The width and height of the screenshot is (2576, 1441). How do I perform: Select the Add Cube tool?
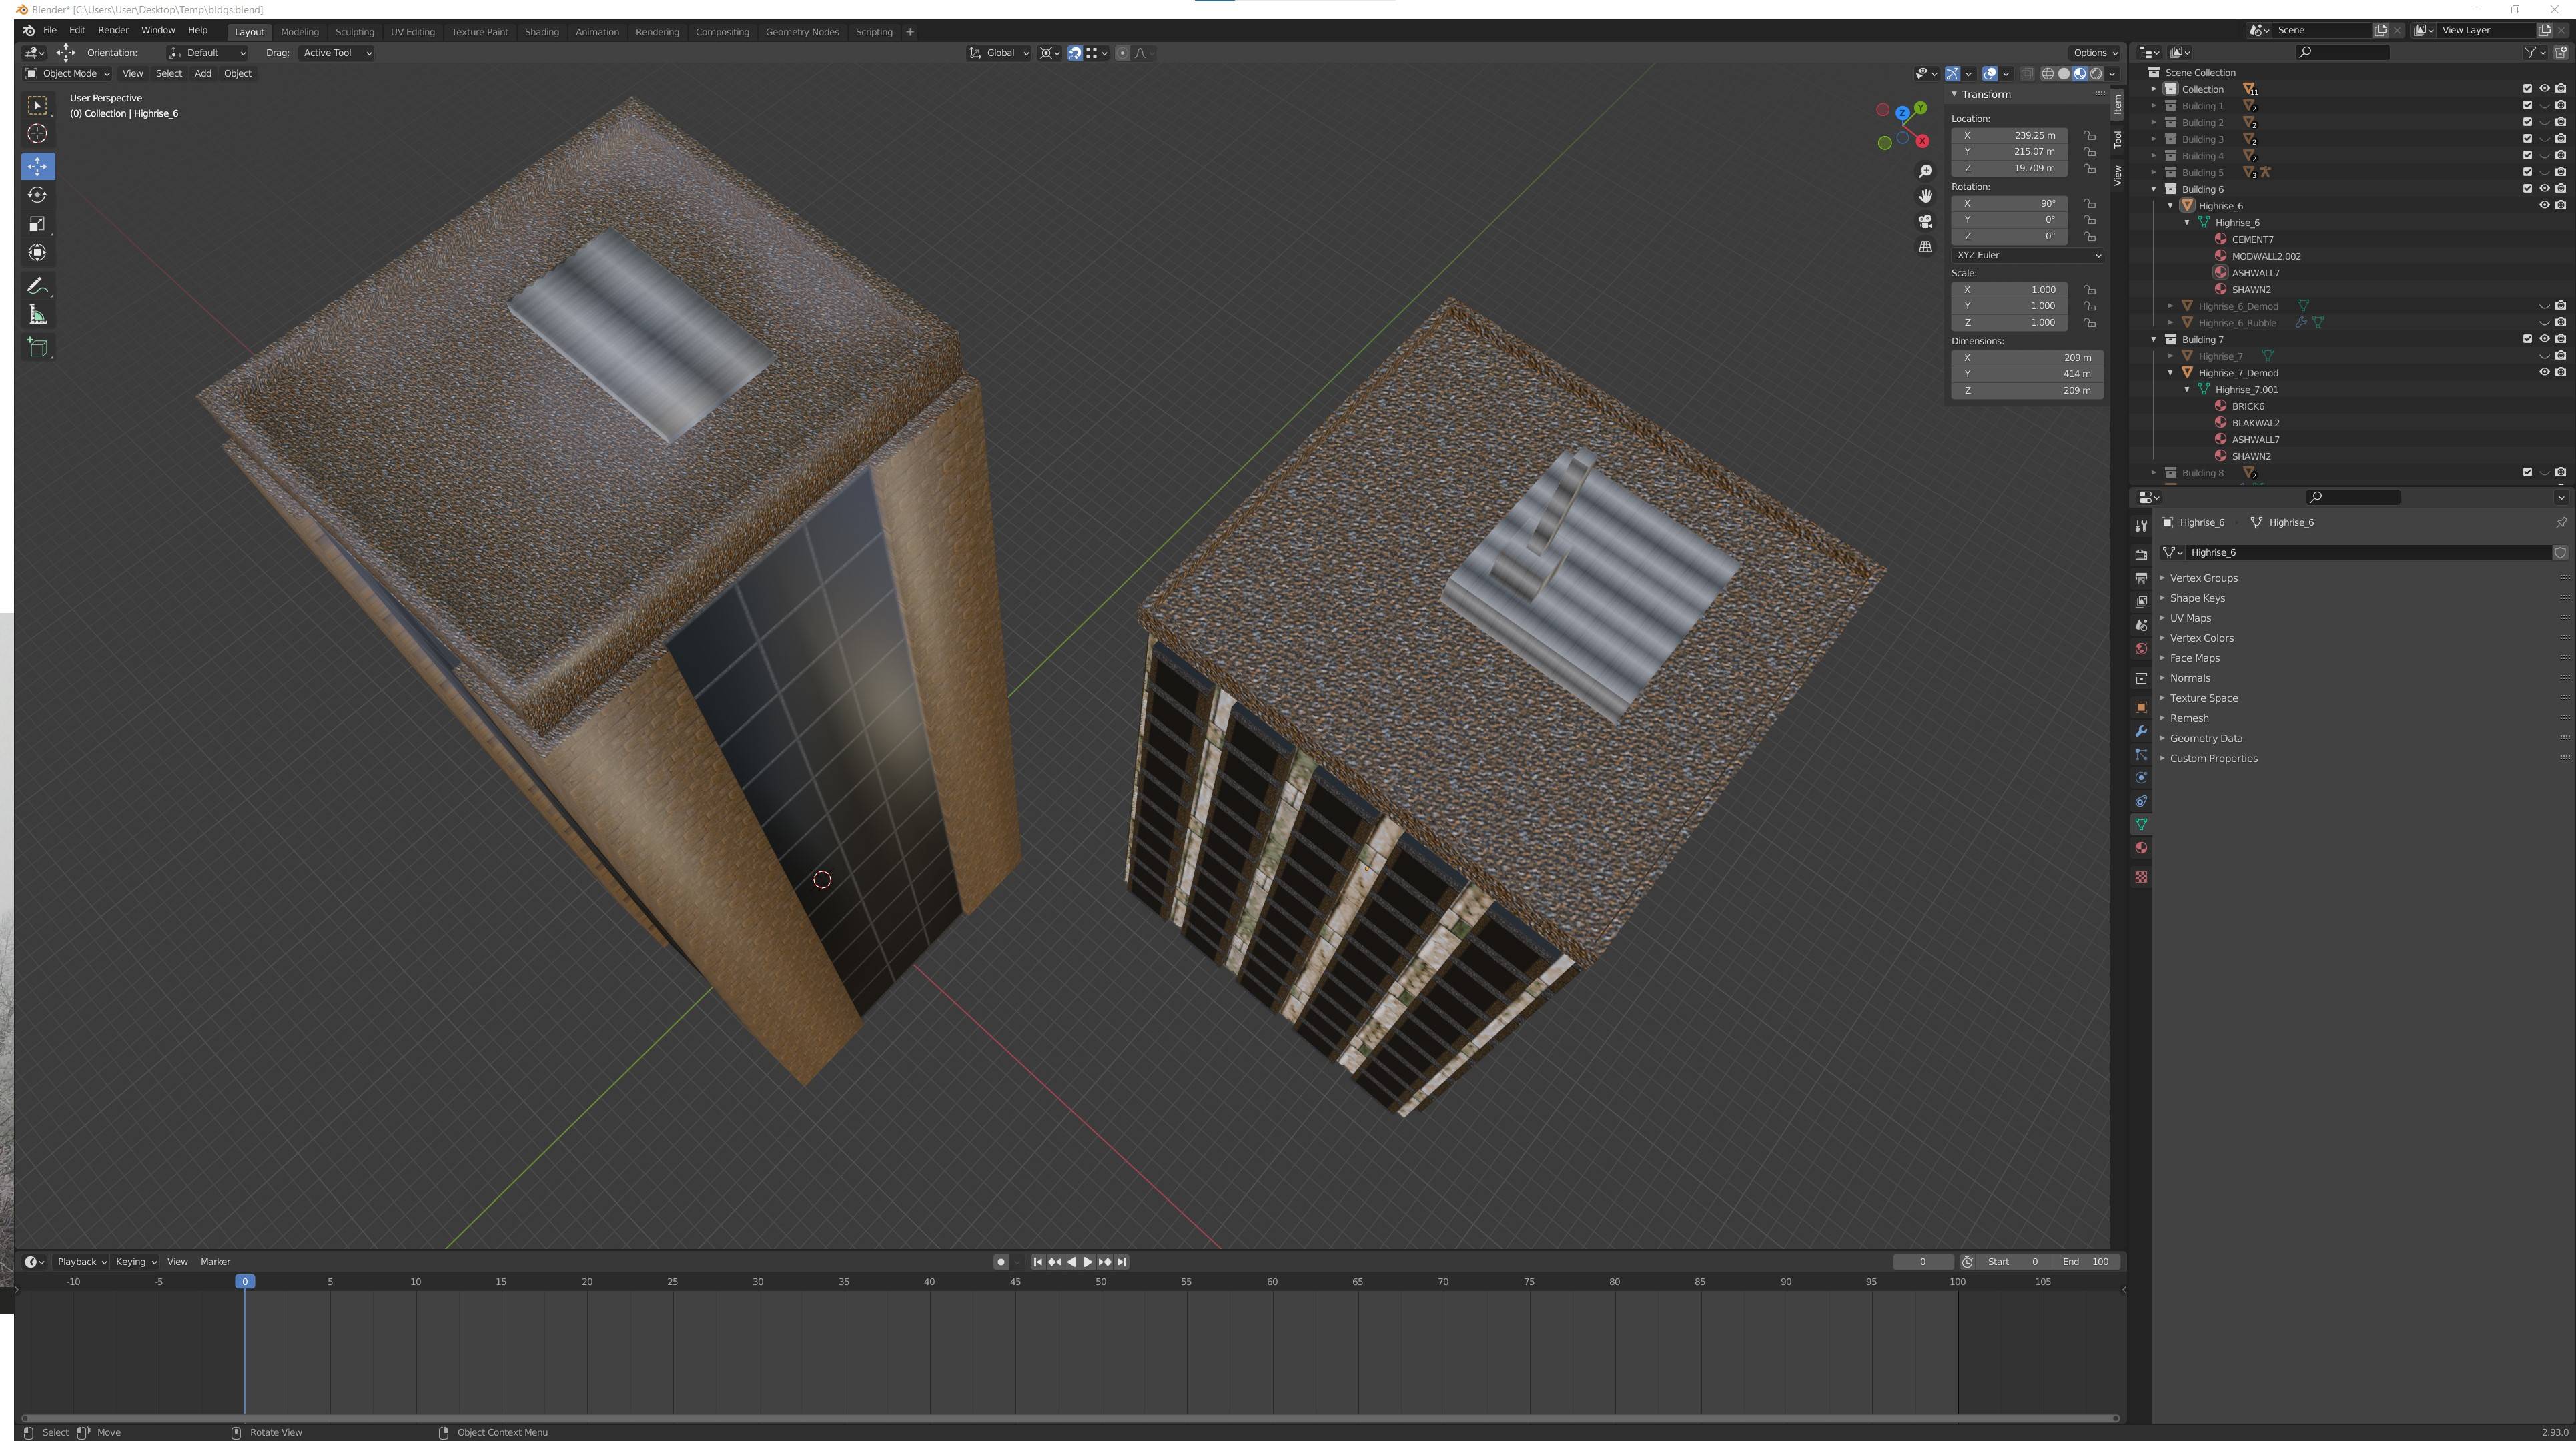point(37,348)
